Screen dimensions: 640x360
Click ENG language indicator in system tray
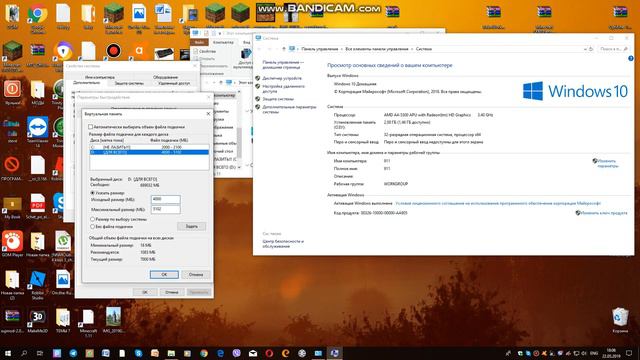595,353
